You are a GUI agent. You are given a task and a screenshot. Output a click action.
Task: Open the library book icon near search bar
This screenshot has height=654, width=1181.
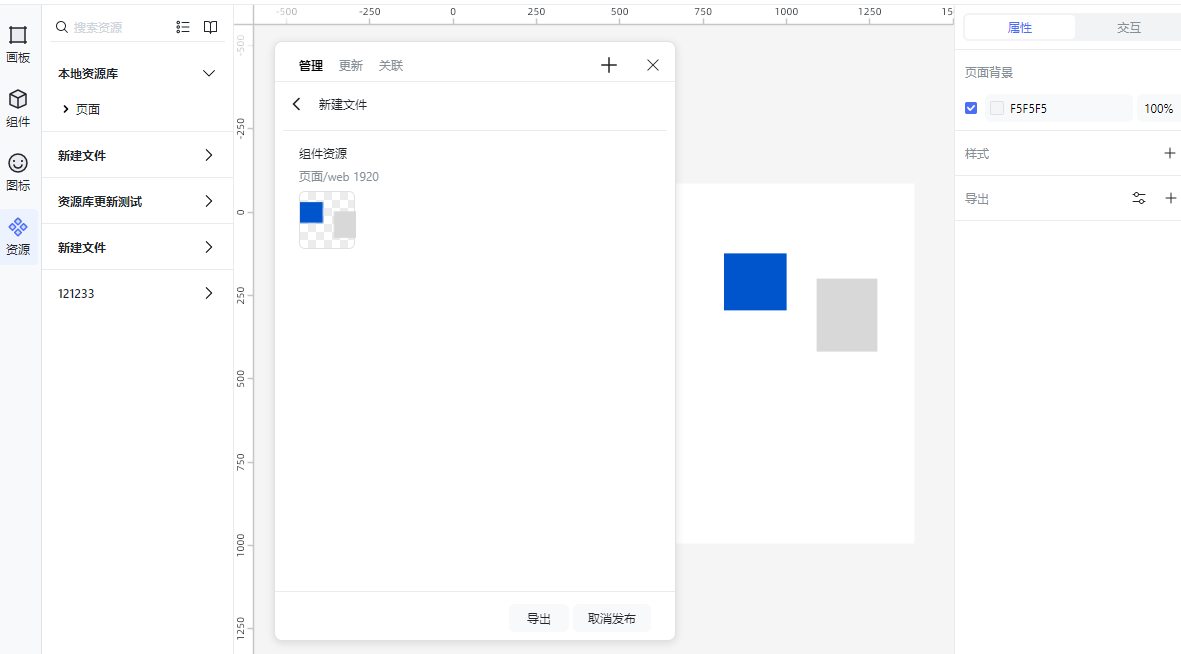[x=210, y=27]
